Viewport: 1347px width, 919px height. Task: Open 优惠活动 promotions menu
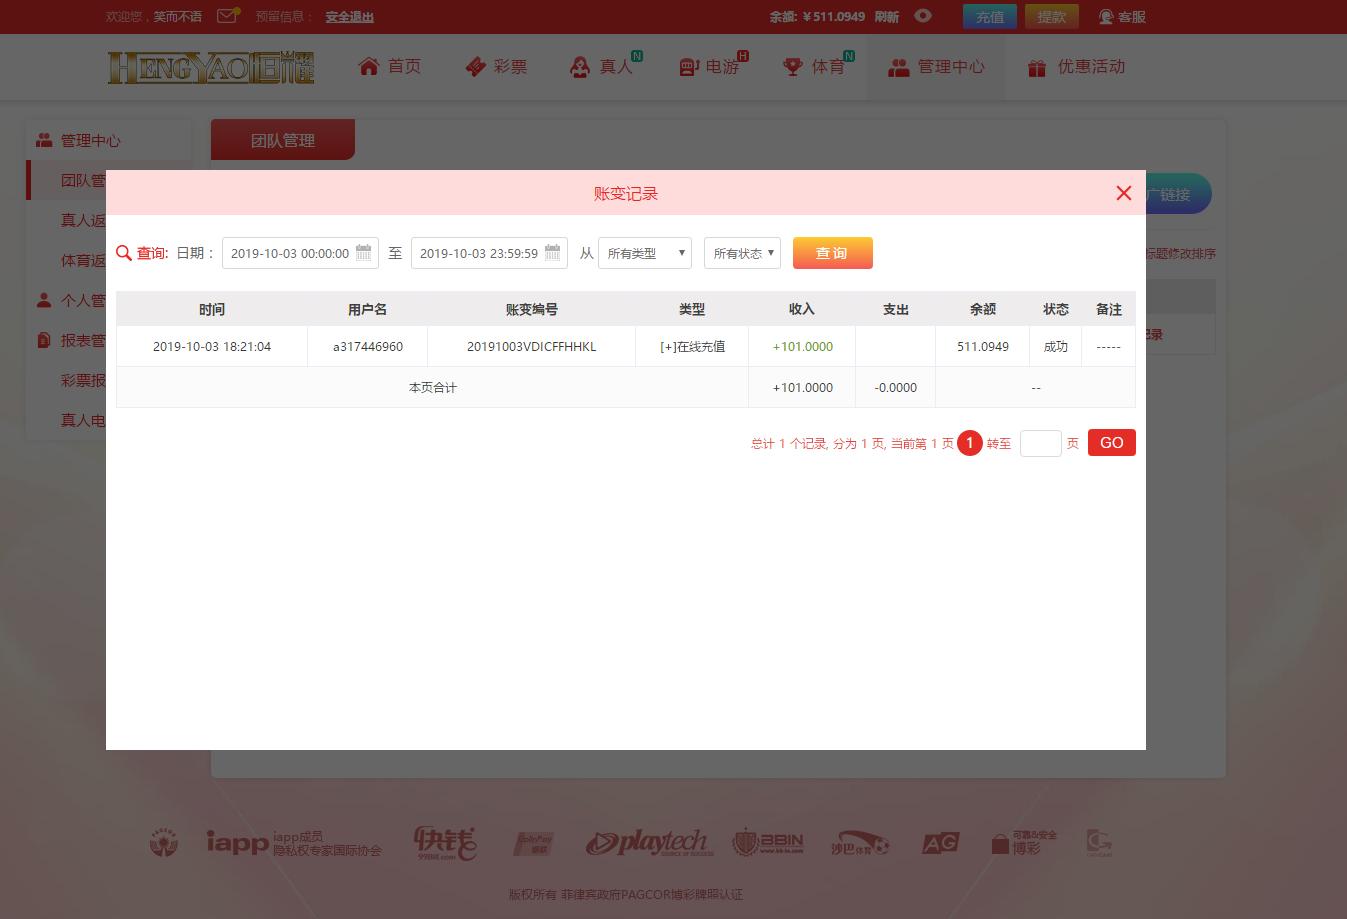[x=1076, y=67]
